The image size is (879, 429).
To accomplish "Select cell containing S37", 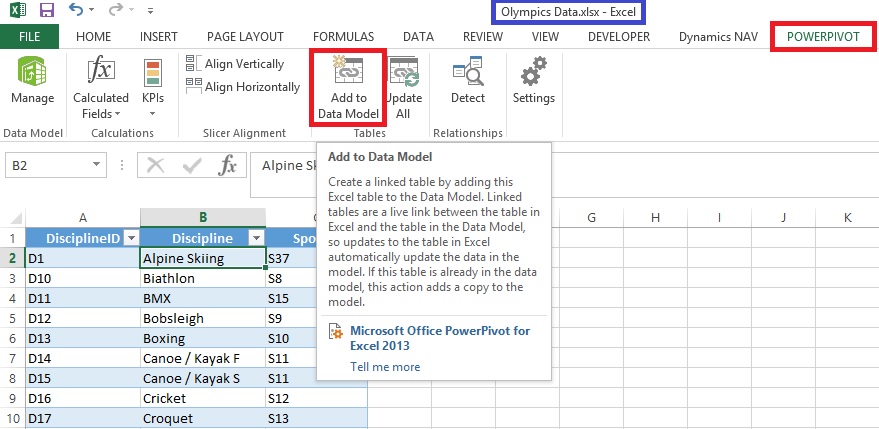I will pyautogui.click(x=291, y=258).
